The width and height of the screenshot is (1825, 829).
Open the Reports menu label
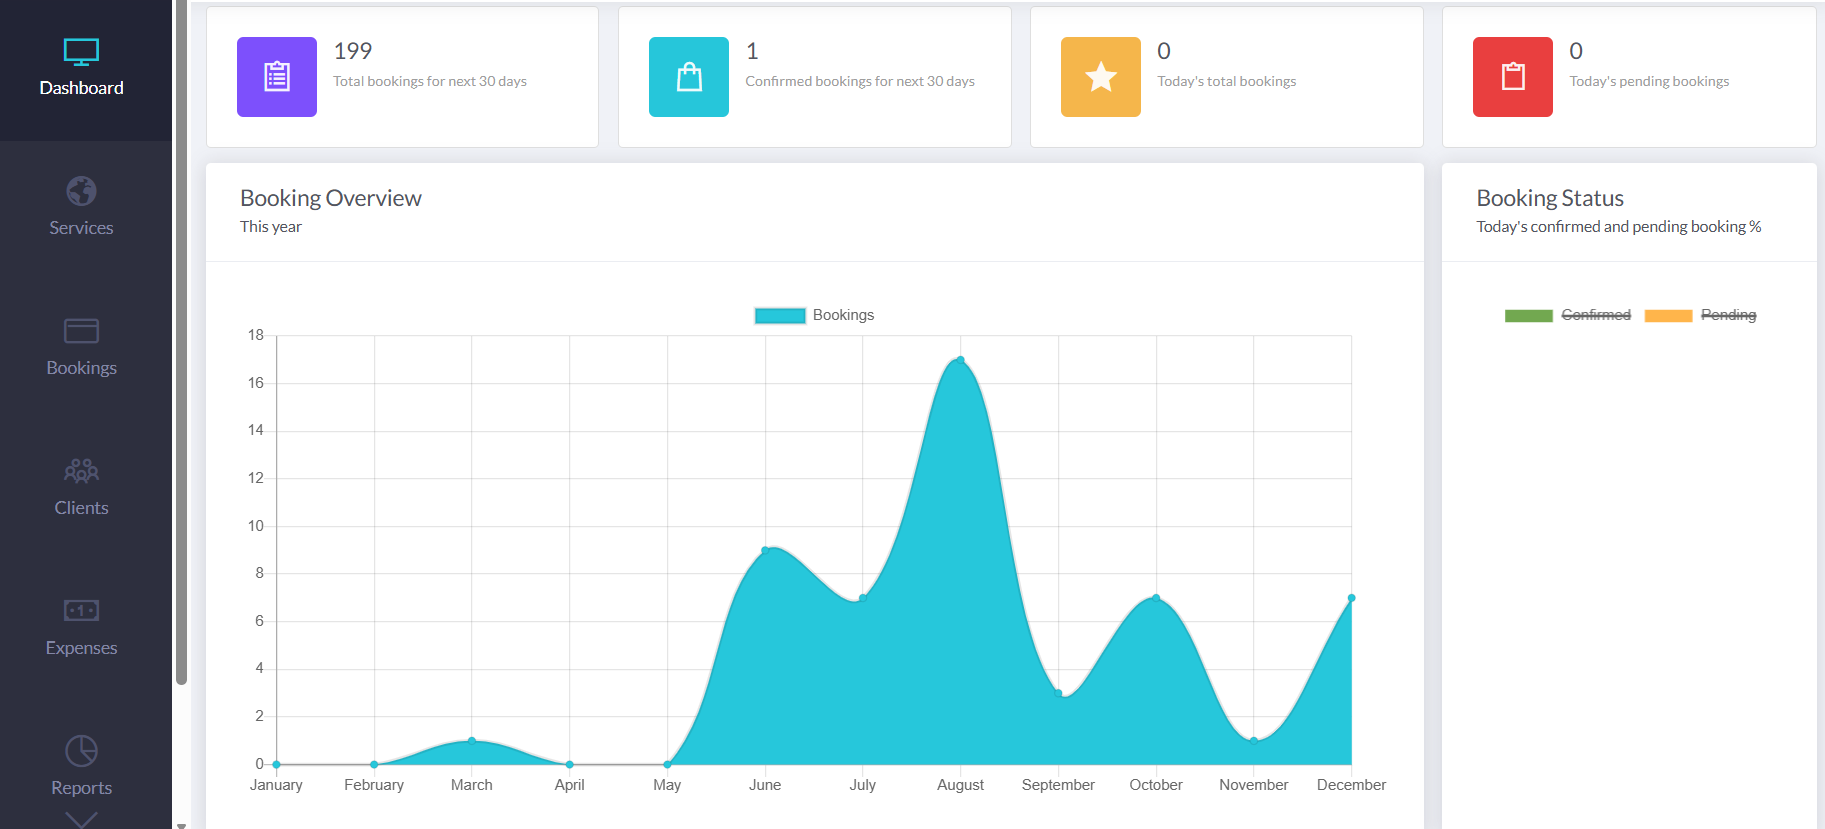click(x=81, y=788)
